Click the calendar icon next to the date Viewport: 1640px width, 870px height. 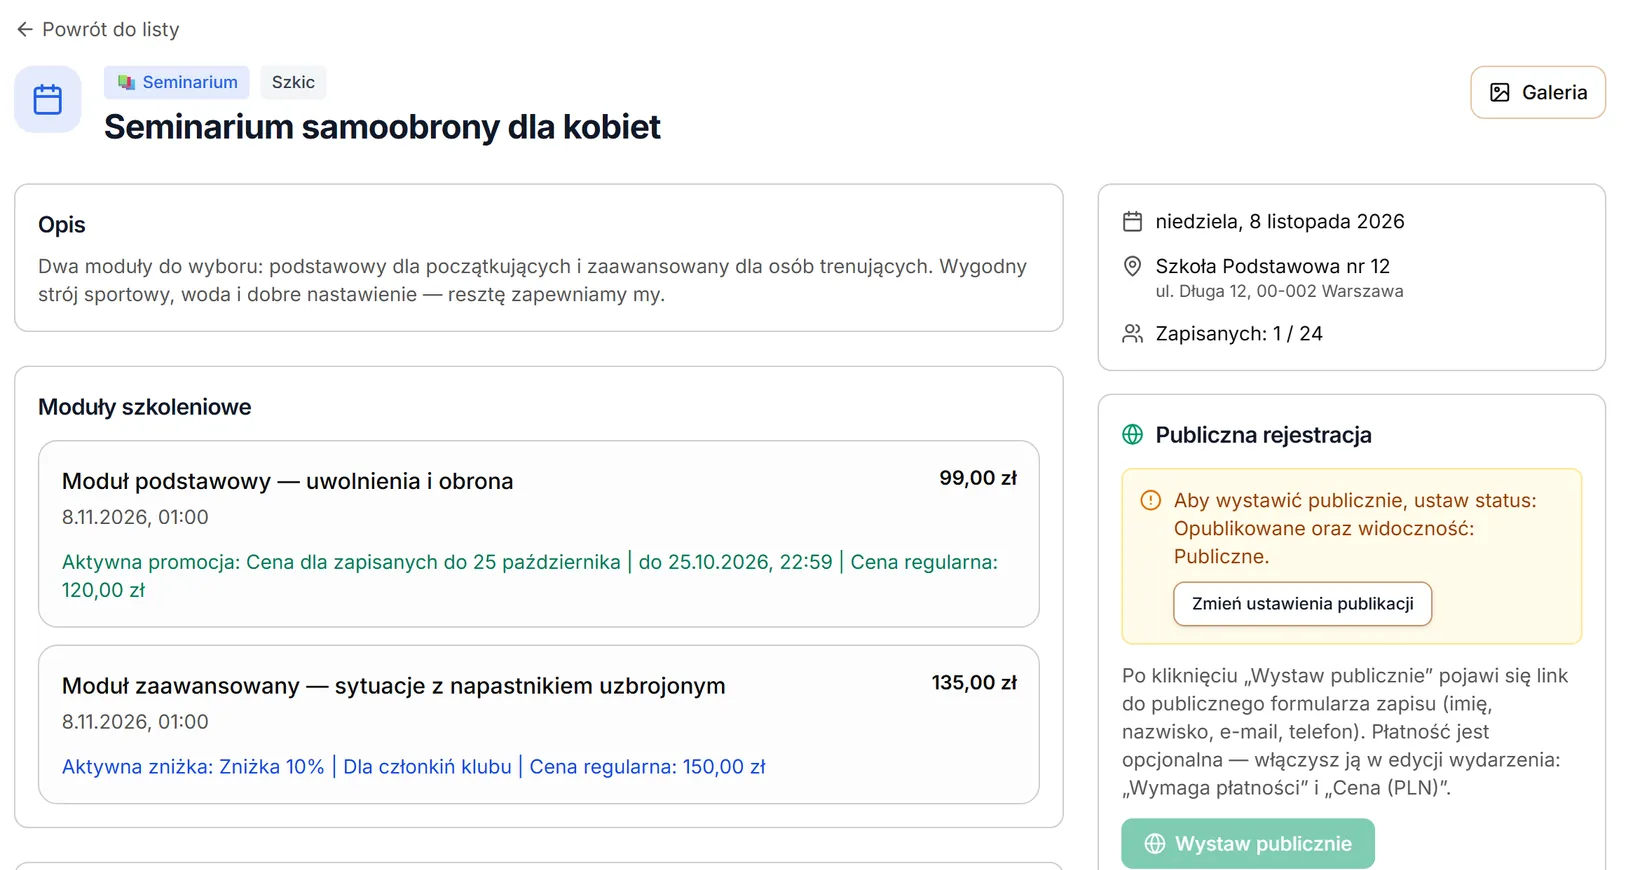[1132, 221]
